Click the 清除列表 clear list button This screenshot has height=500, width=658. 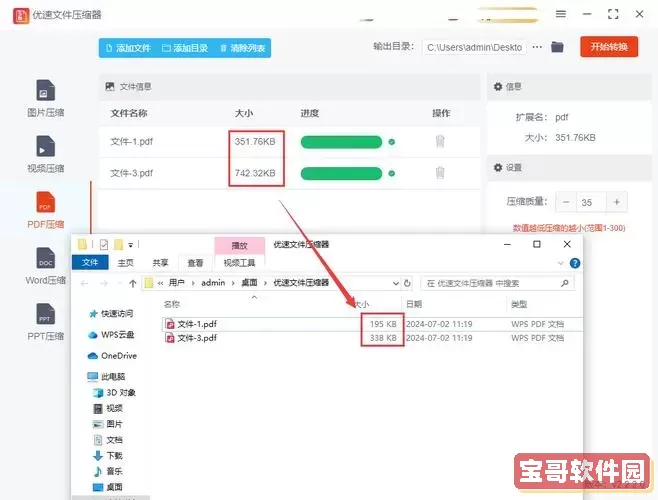(x=243, y=48)
